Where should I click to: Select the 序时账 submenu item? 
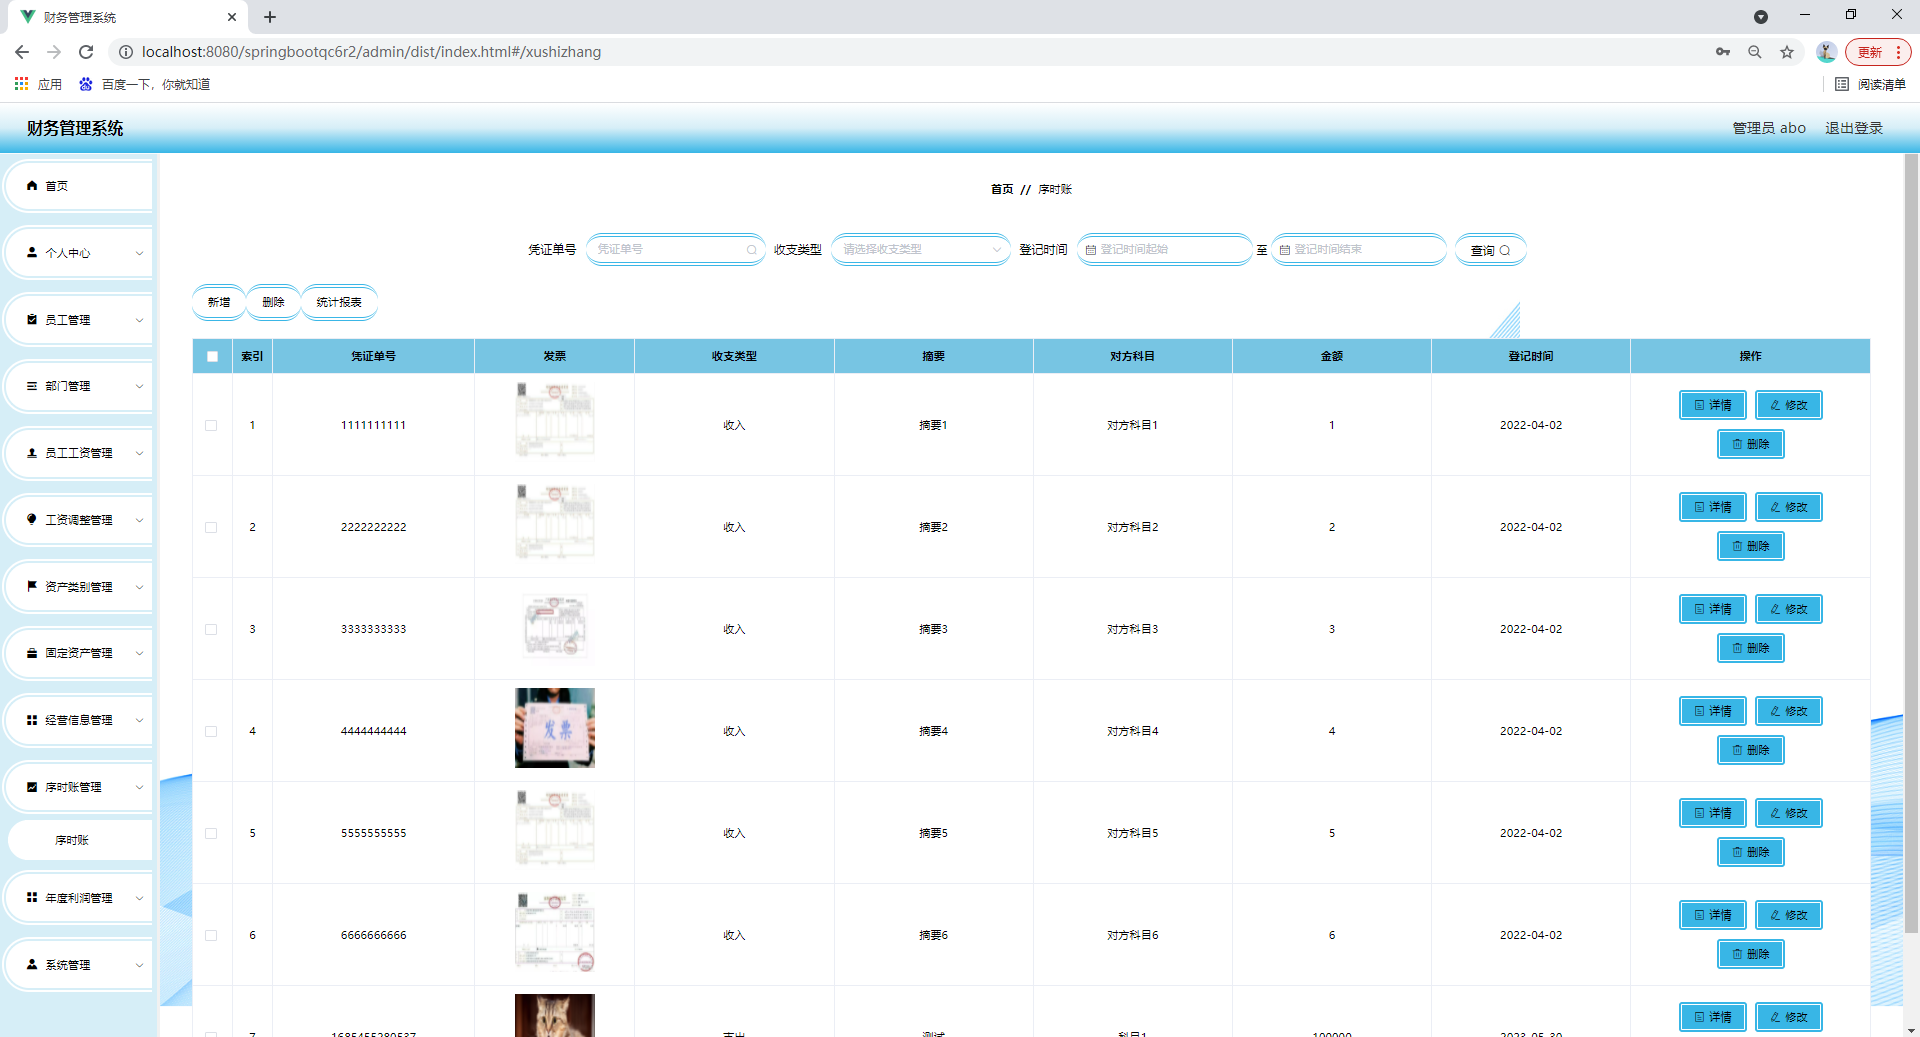72,840
